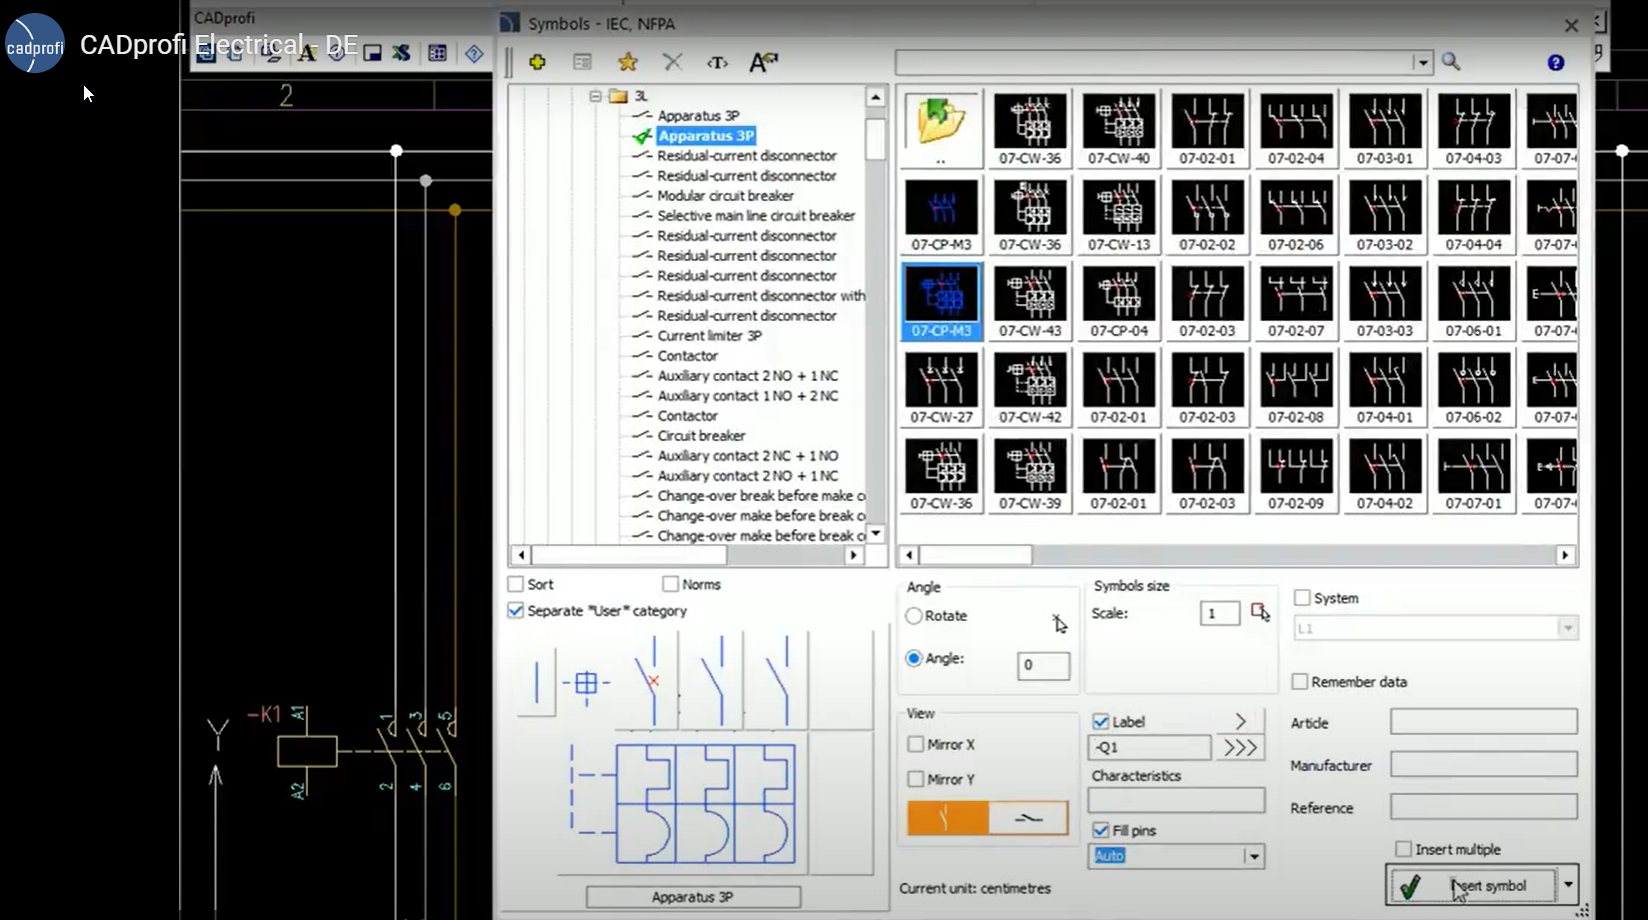Click the triple arrow next label button
The image size is (1648, 920).
click(x=1240, y=747)
